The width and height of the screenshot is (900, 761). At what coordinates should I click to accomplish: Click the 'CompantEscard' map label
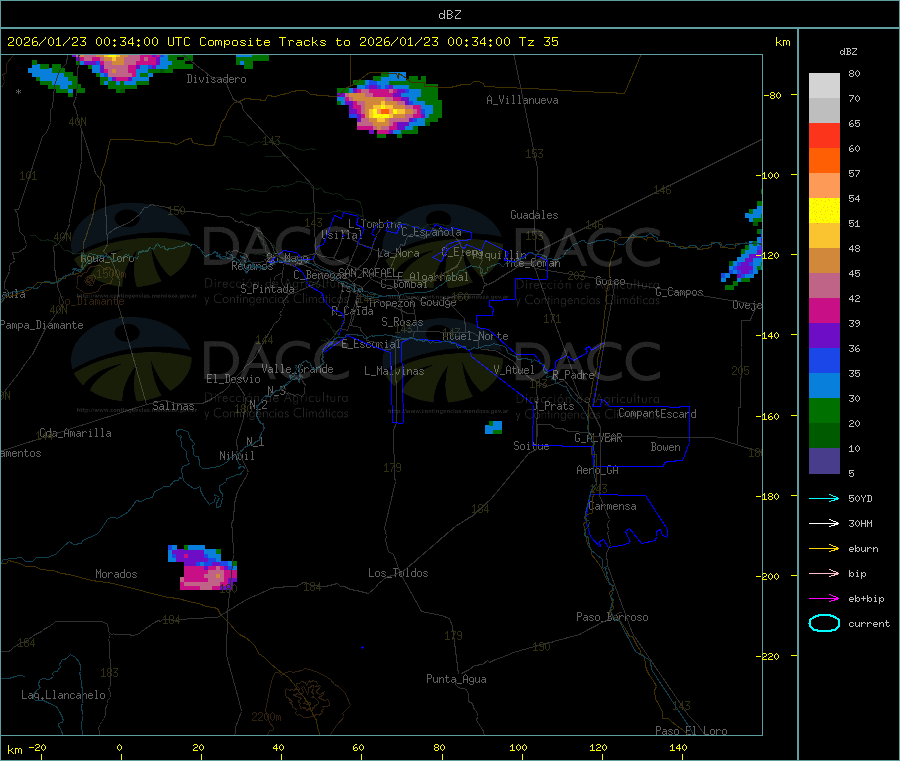657,414
